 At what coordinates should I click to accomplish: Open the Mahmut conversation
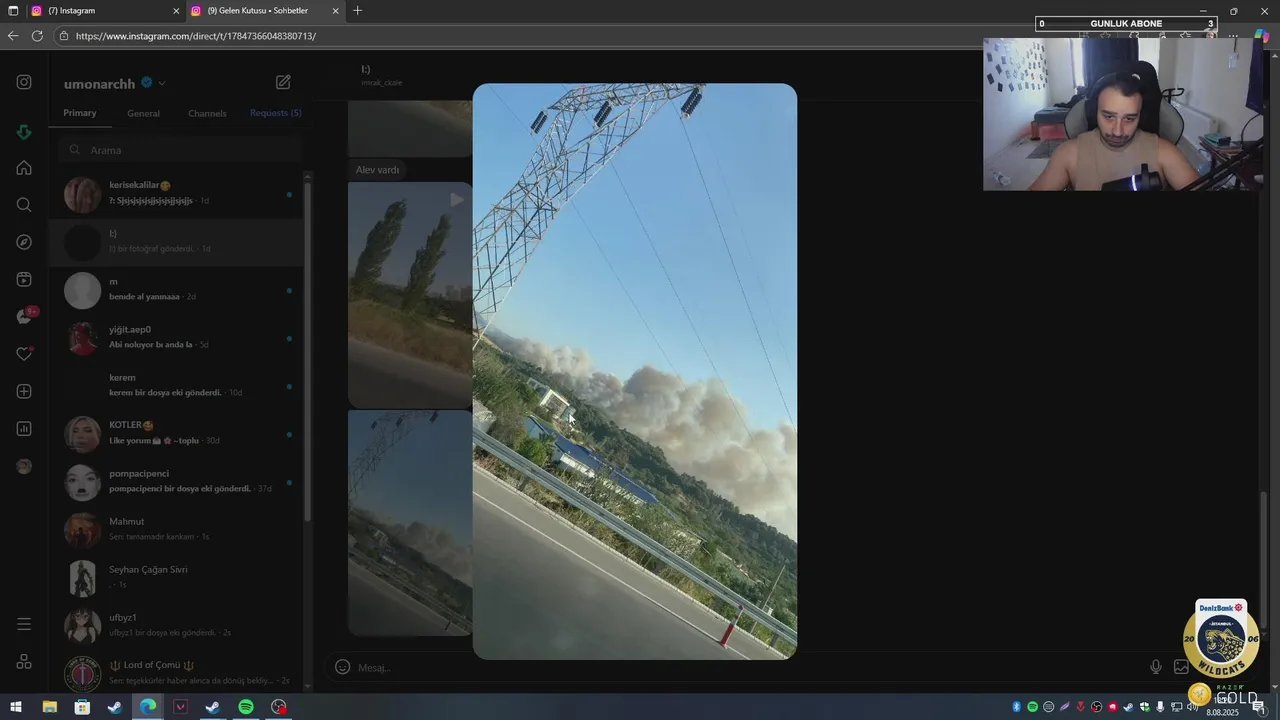[178, 530]
